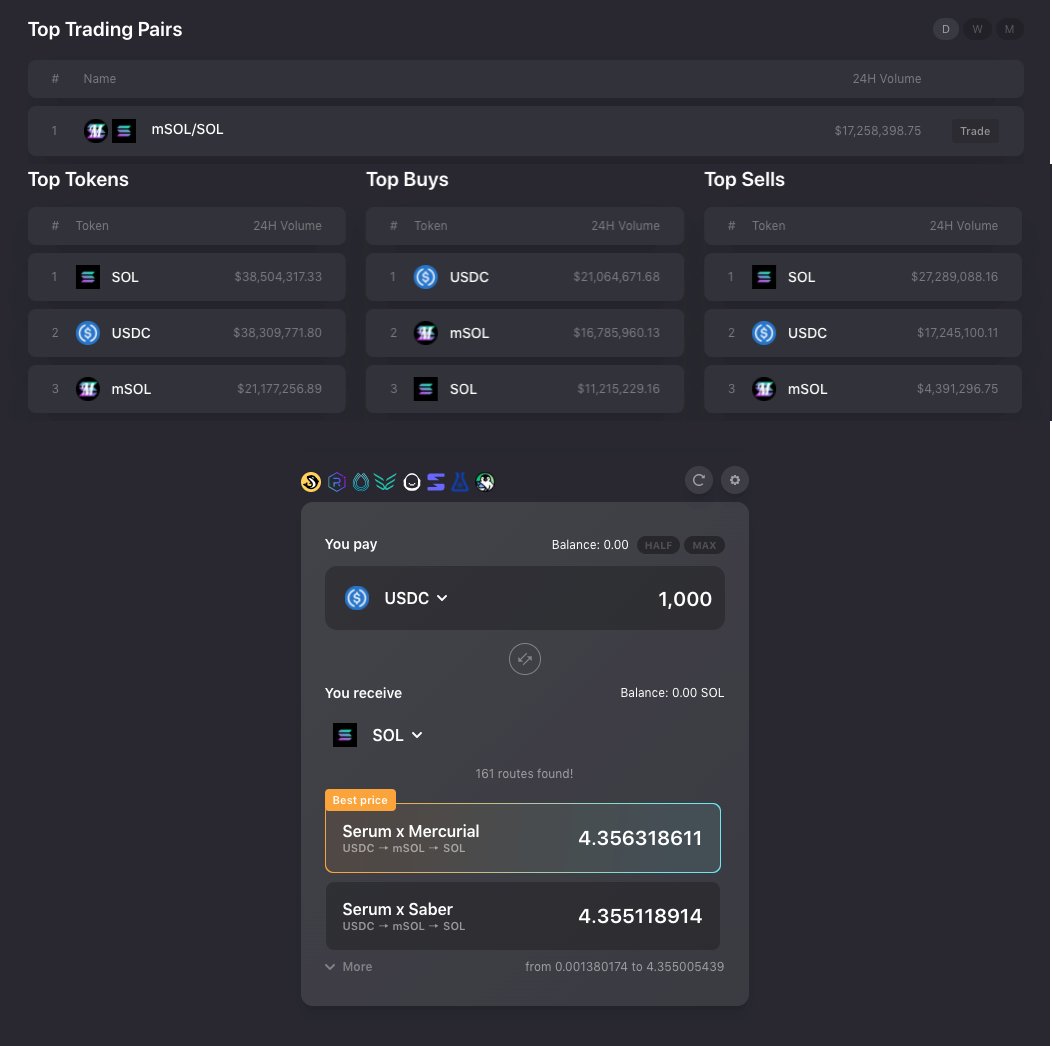Screen dimensions: 1052x1046
Task: Click SOL name in Top Tokens
Action: point(125,277)
